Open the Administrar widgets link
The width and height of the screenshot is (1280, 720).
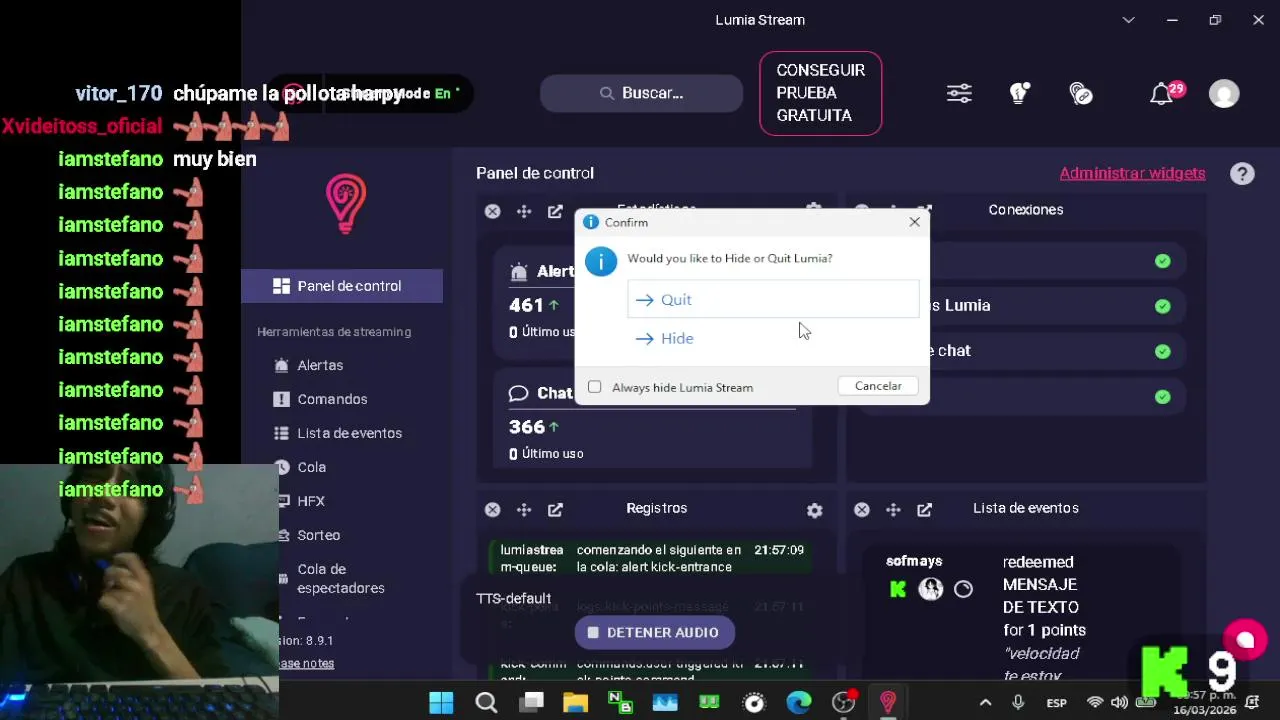click(1132, 173)
